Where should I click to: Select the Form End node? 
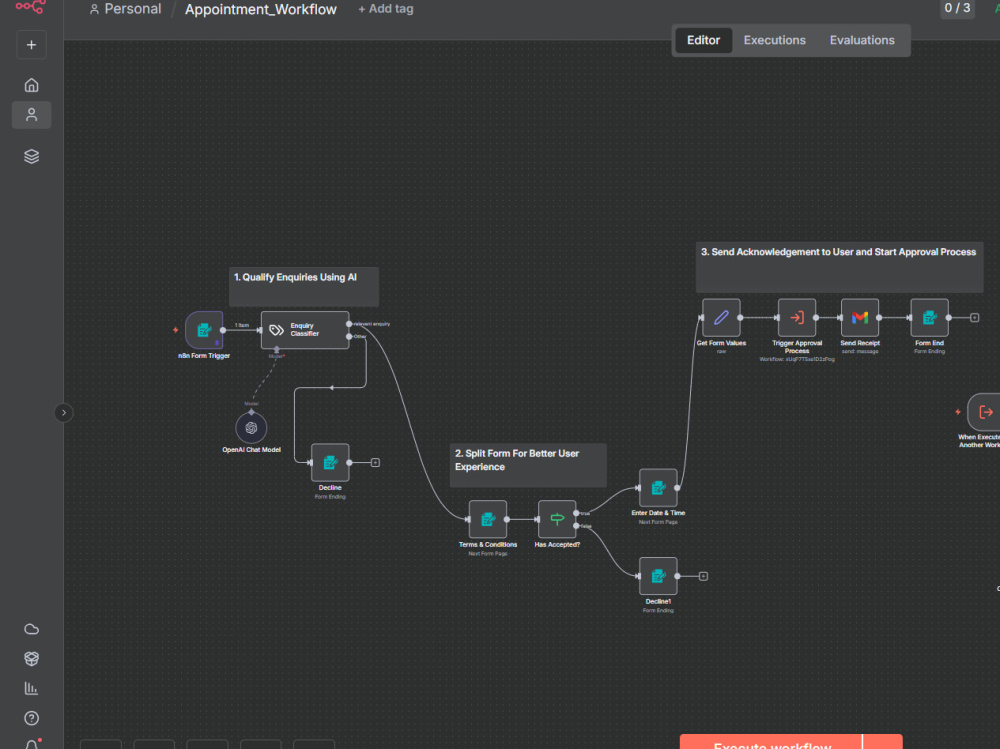click(x=929, y=318)
